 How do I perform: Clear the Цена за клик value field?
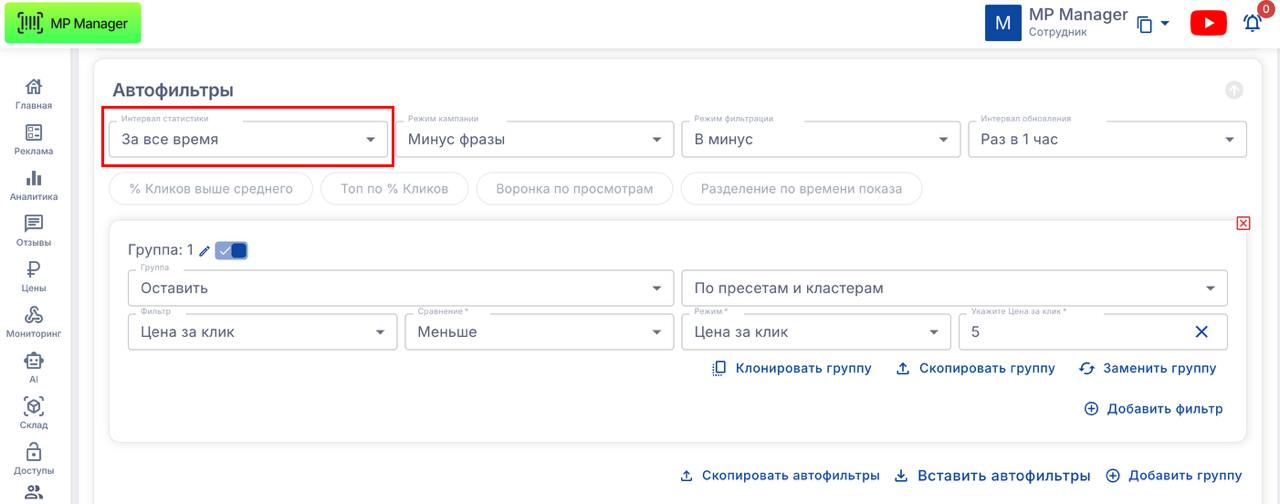[x=1202, y=332]
